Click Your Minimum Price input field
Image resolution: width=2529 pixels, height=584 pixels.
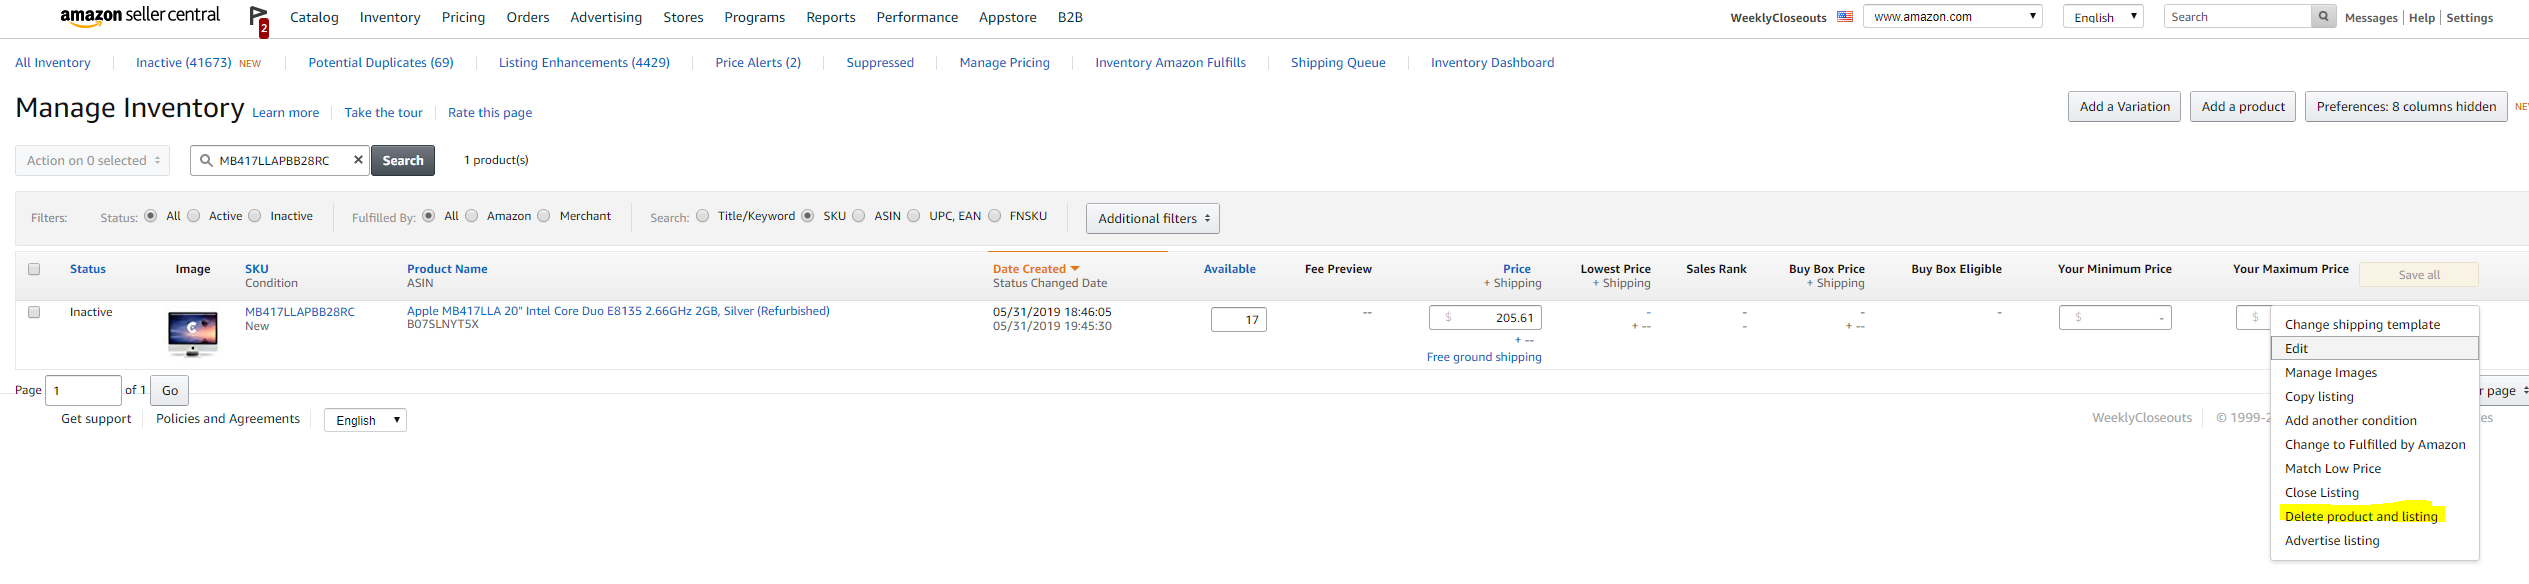click(x=2114, y=317)
